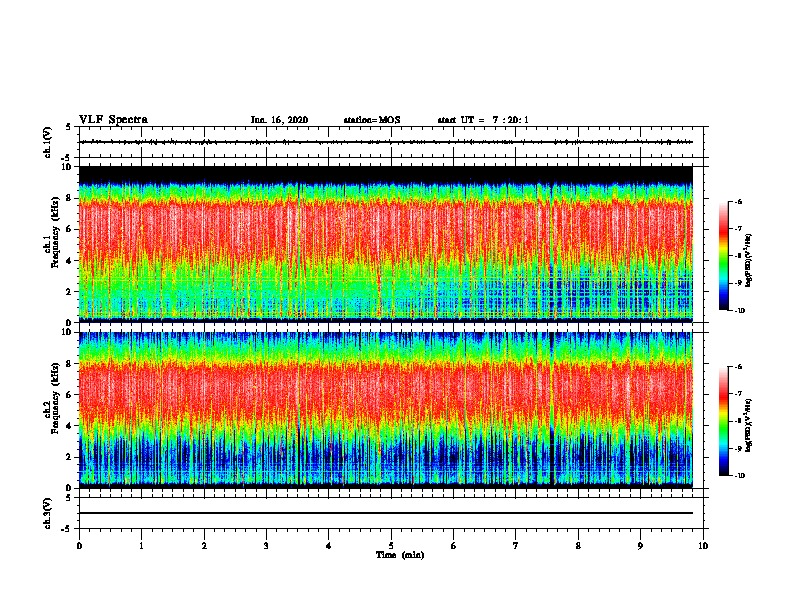Click the ch.1 "Frequency (kHz)" axis label

(55, 232)
